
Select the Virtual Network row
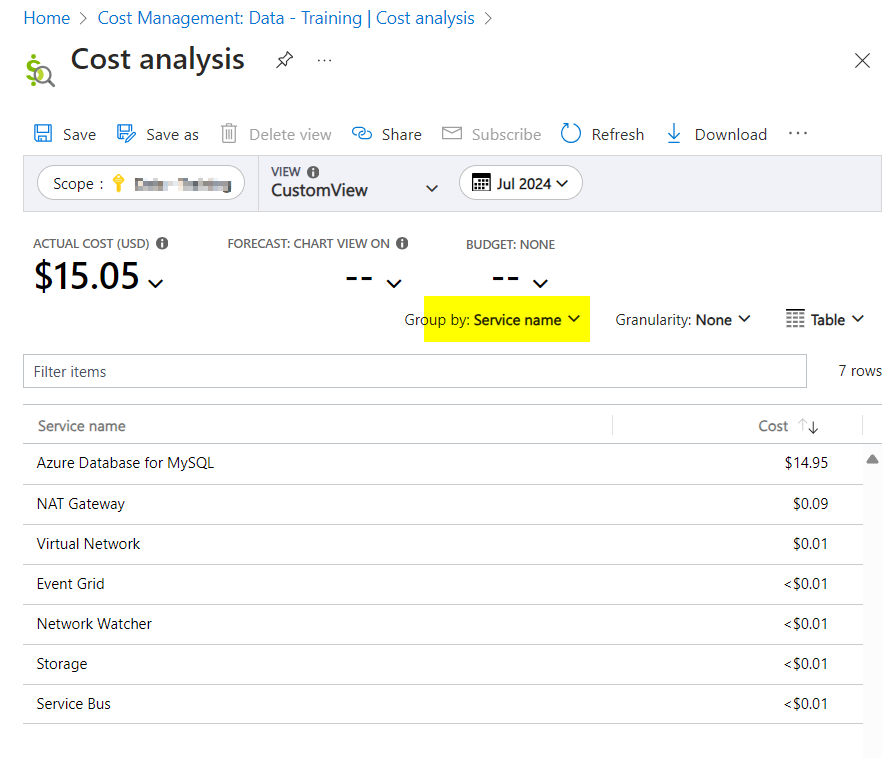[x=443, y=544]
